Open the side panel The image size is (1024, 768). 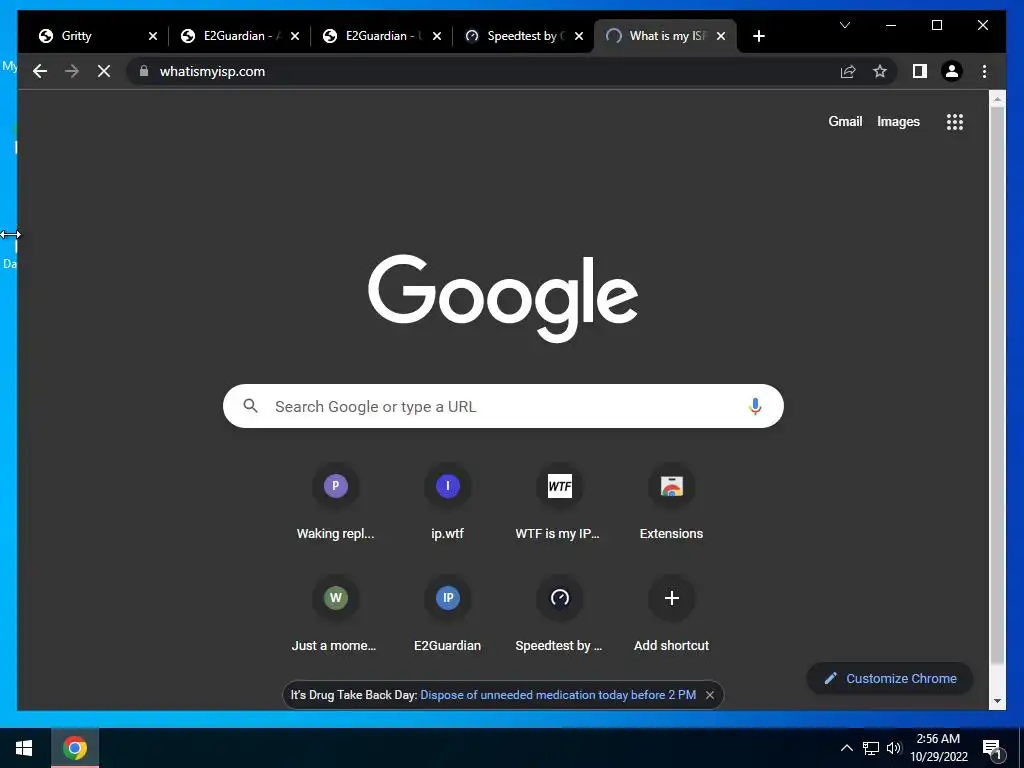(920, 71)
